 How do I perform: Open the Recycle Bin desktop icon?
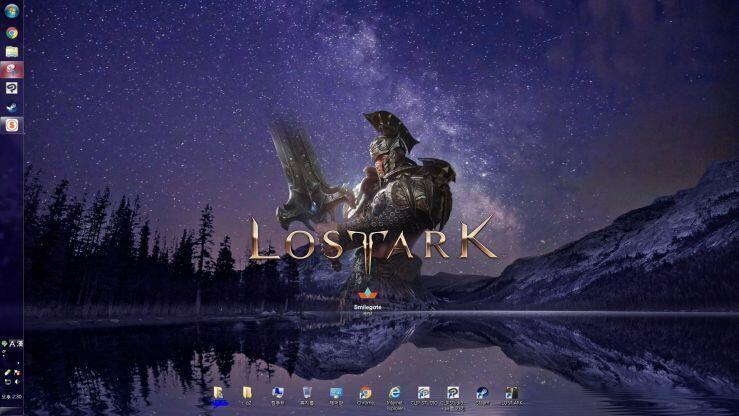pos(307,396)
